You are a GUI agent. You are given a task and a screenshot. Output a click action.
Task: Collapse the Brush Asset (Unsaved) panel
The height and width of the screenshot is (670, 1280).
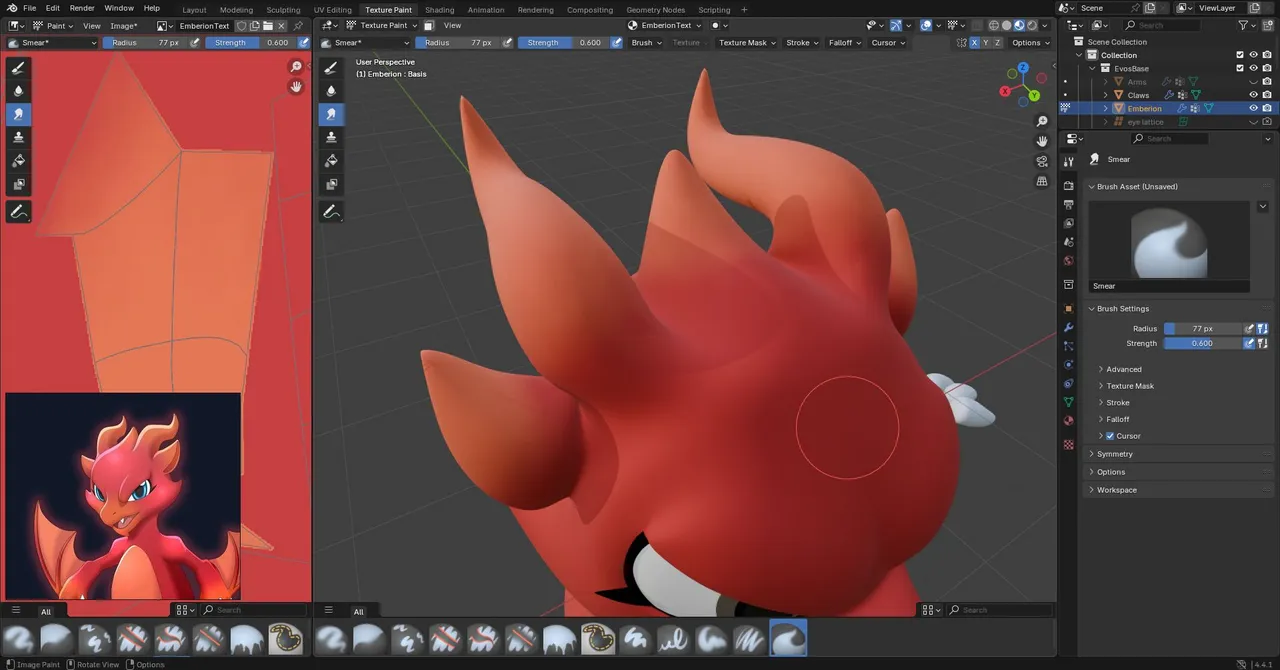click(1137, 187)
